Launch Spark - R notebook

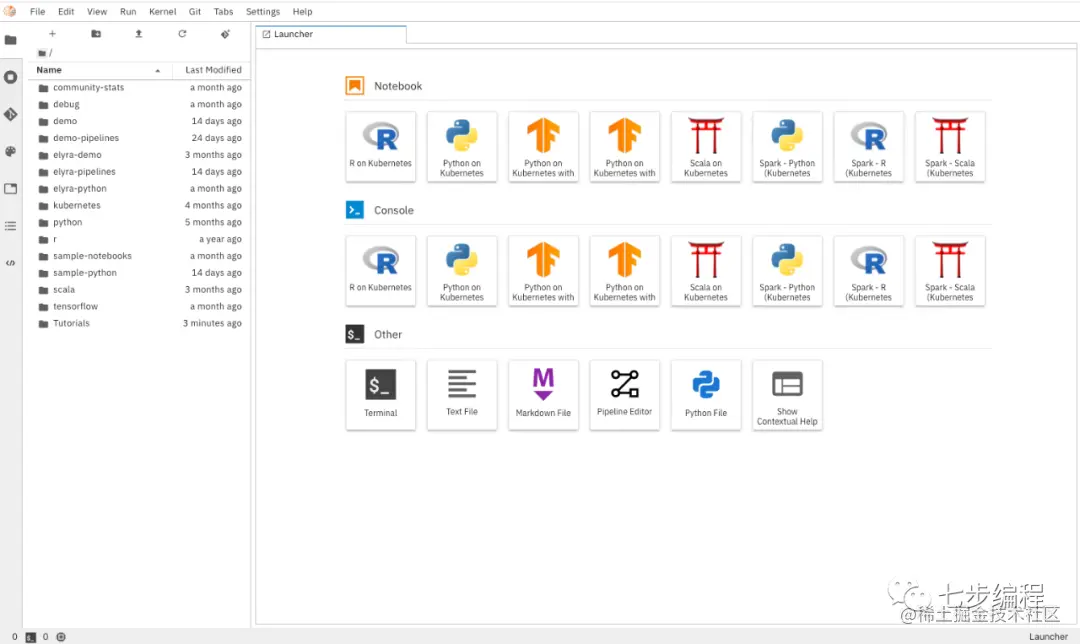pyautogui.click(x=869, y=147)
